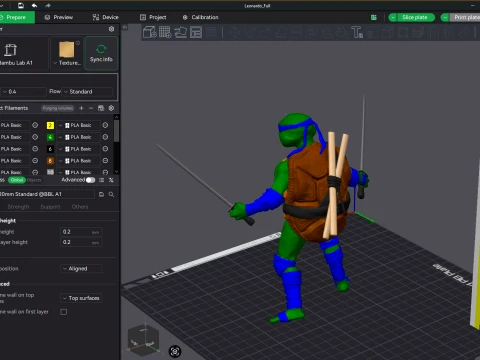
Task: Switch to the Prepare tab
Action: pos(16,17)
